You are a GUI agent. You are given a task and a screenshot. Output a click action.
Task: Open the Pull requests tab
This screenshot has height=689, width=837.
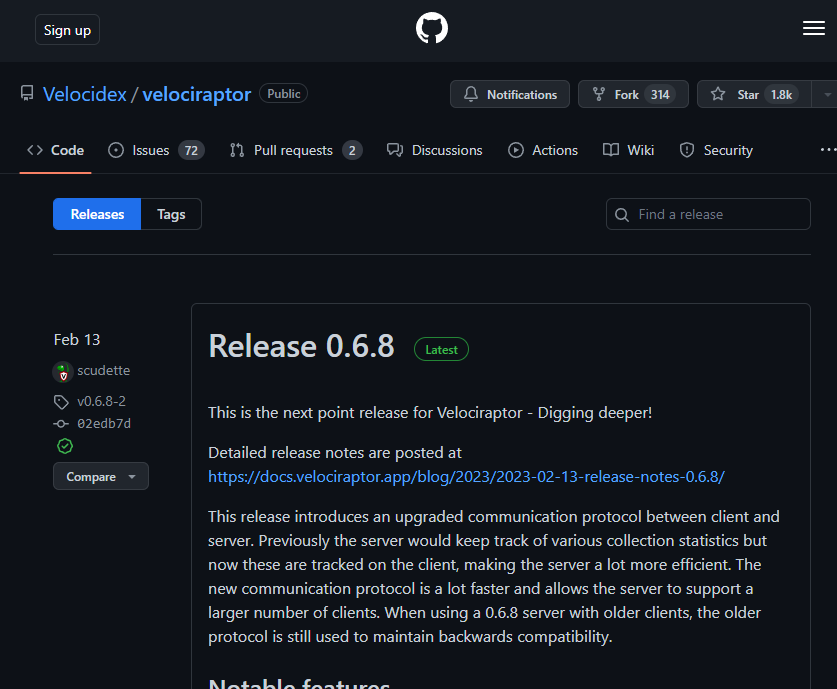[296, 151]
